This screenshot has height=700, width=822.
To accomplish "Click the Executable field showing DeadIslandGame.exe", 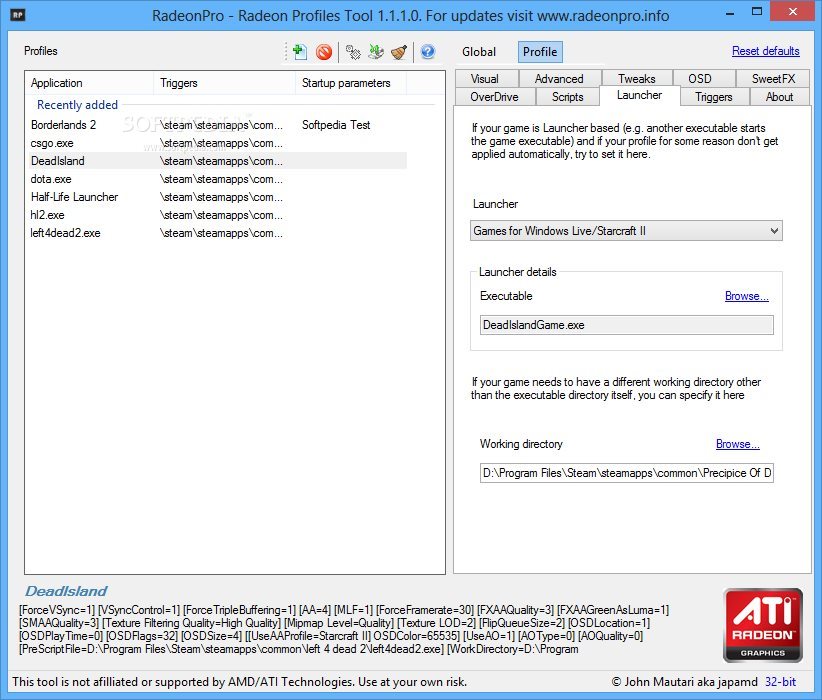I will (x=626, y=325).
